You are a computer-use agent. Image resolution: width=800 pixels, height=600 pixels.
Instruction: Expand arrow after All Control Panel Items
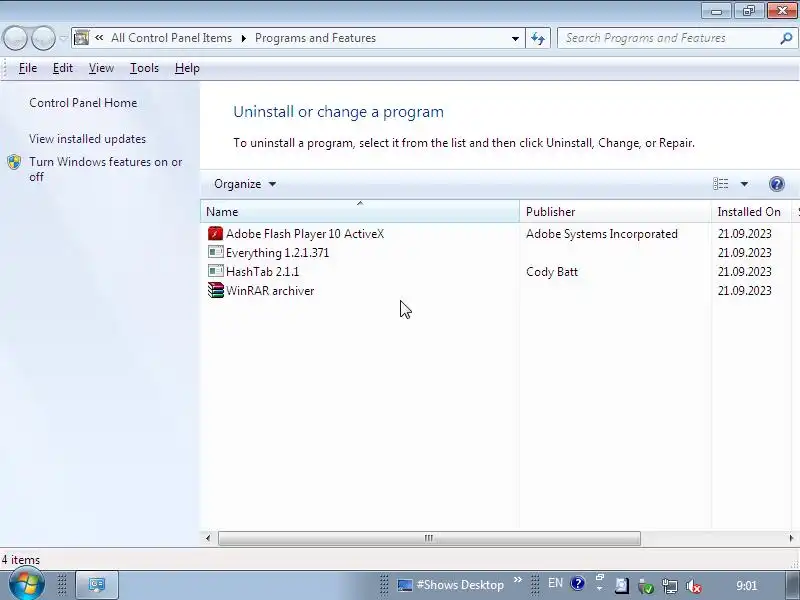244,38
